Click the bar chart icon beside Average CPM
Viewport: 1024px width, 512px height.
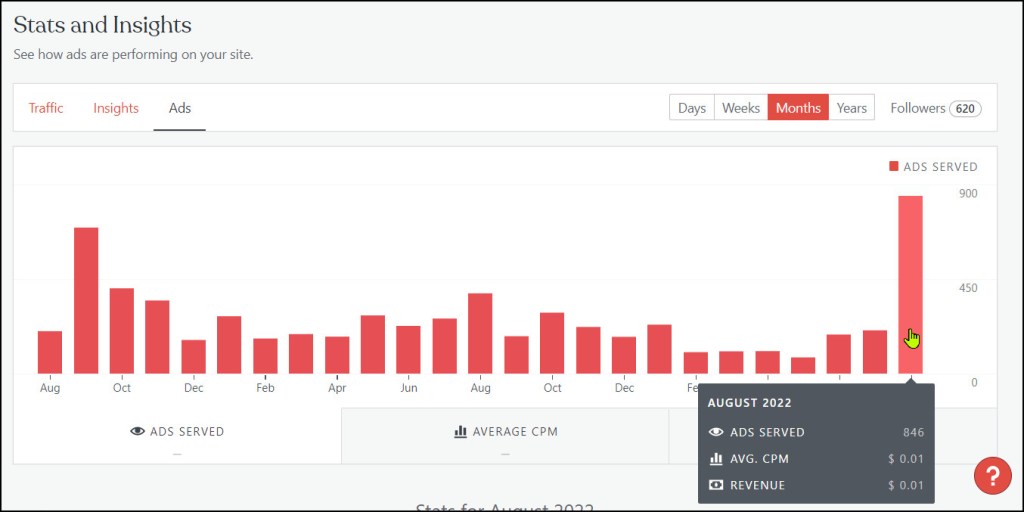click(x=460, y=432)
